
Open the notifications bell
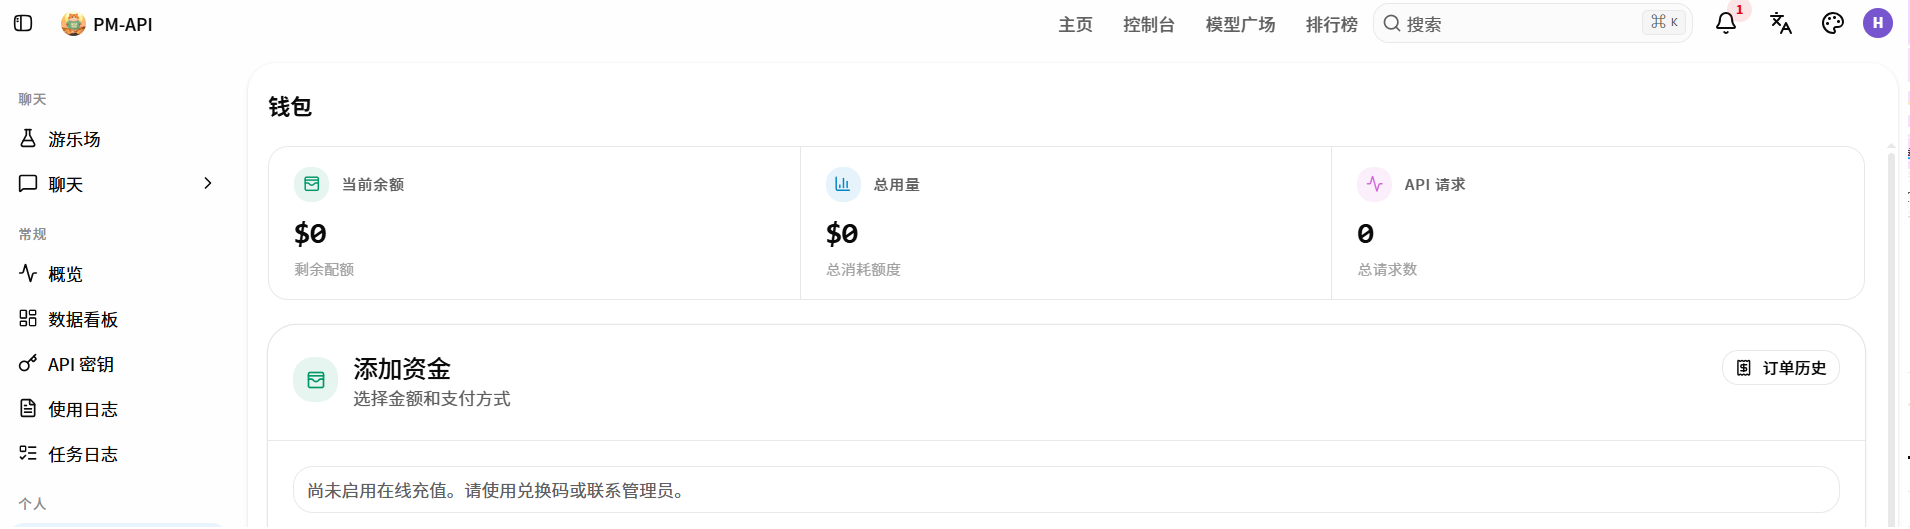[1726, 23]
